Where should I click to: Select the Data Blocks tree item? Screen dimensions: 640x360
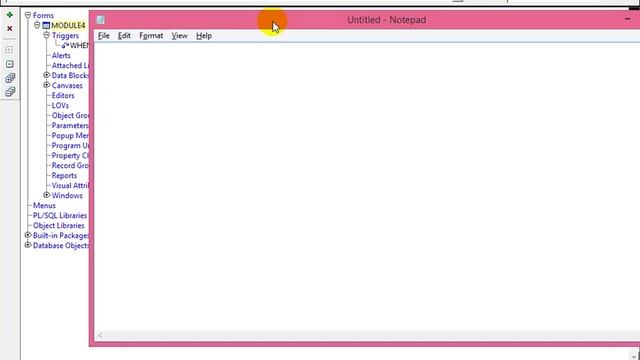click(x=70, y=76)
